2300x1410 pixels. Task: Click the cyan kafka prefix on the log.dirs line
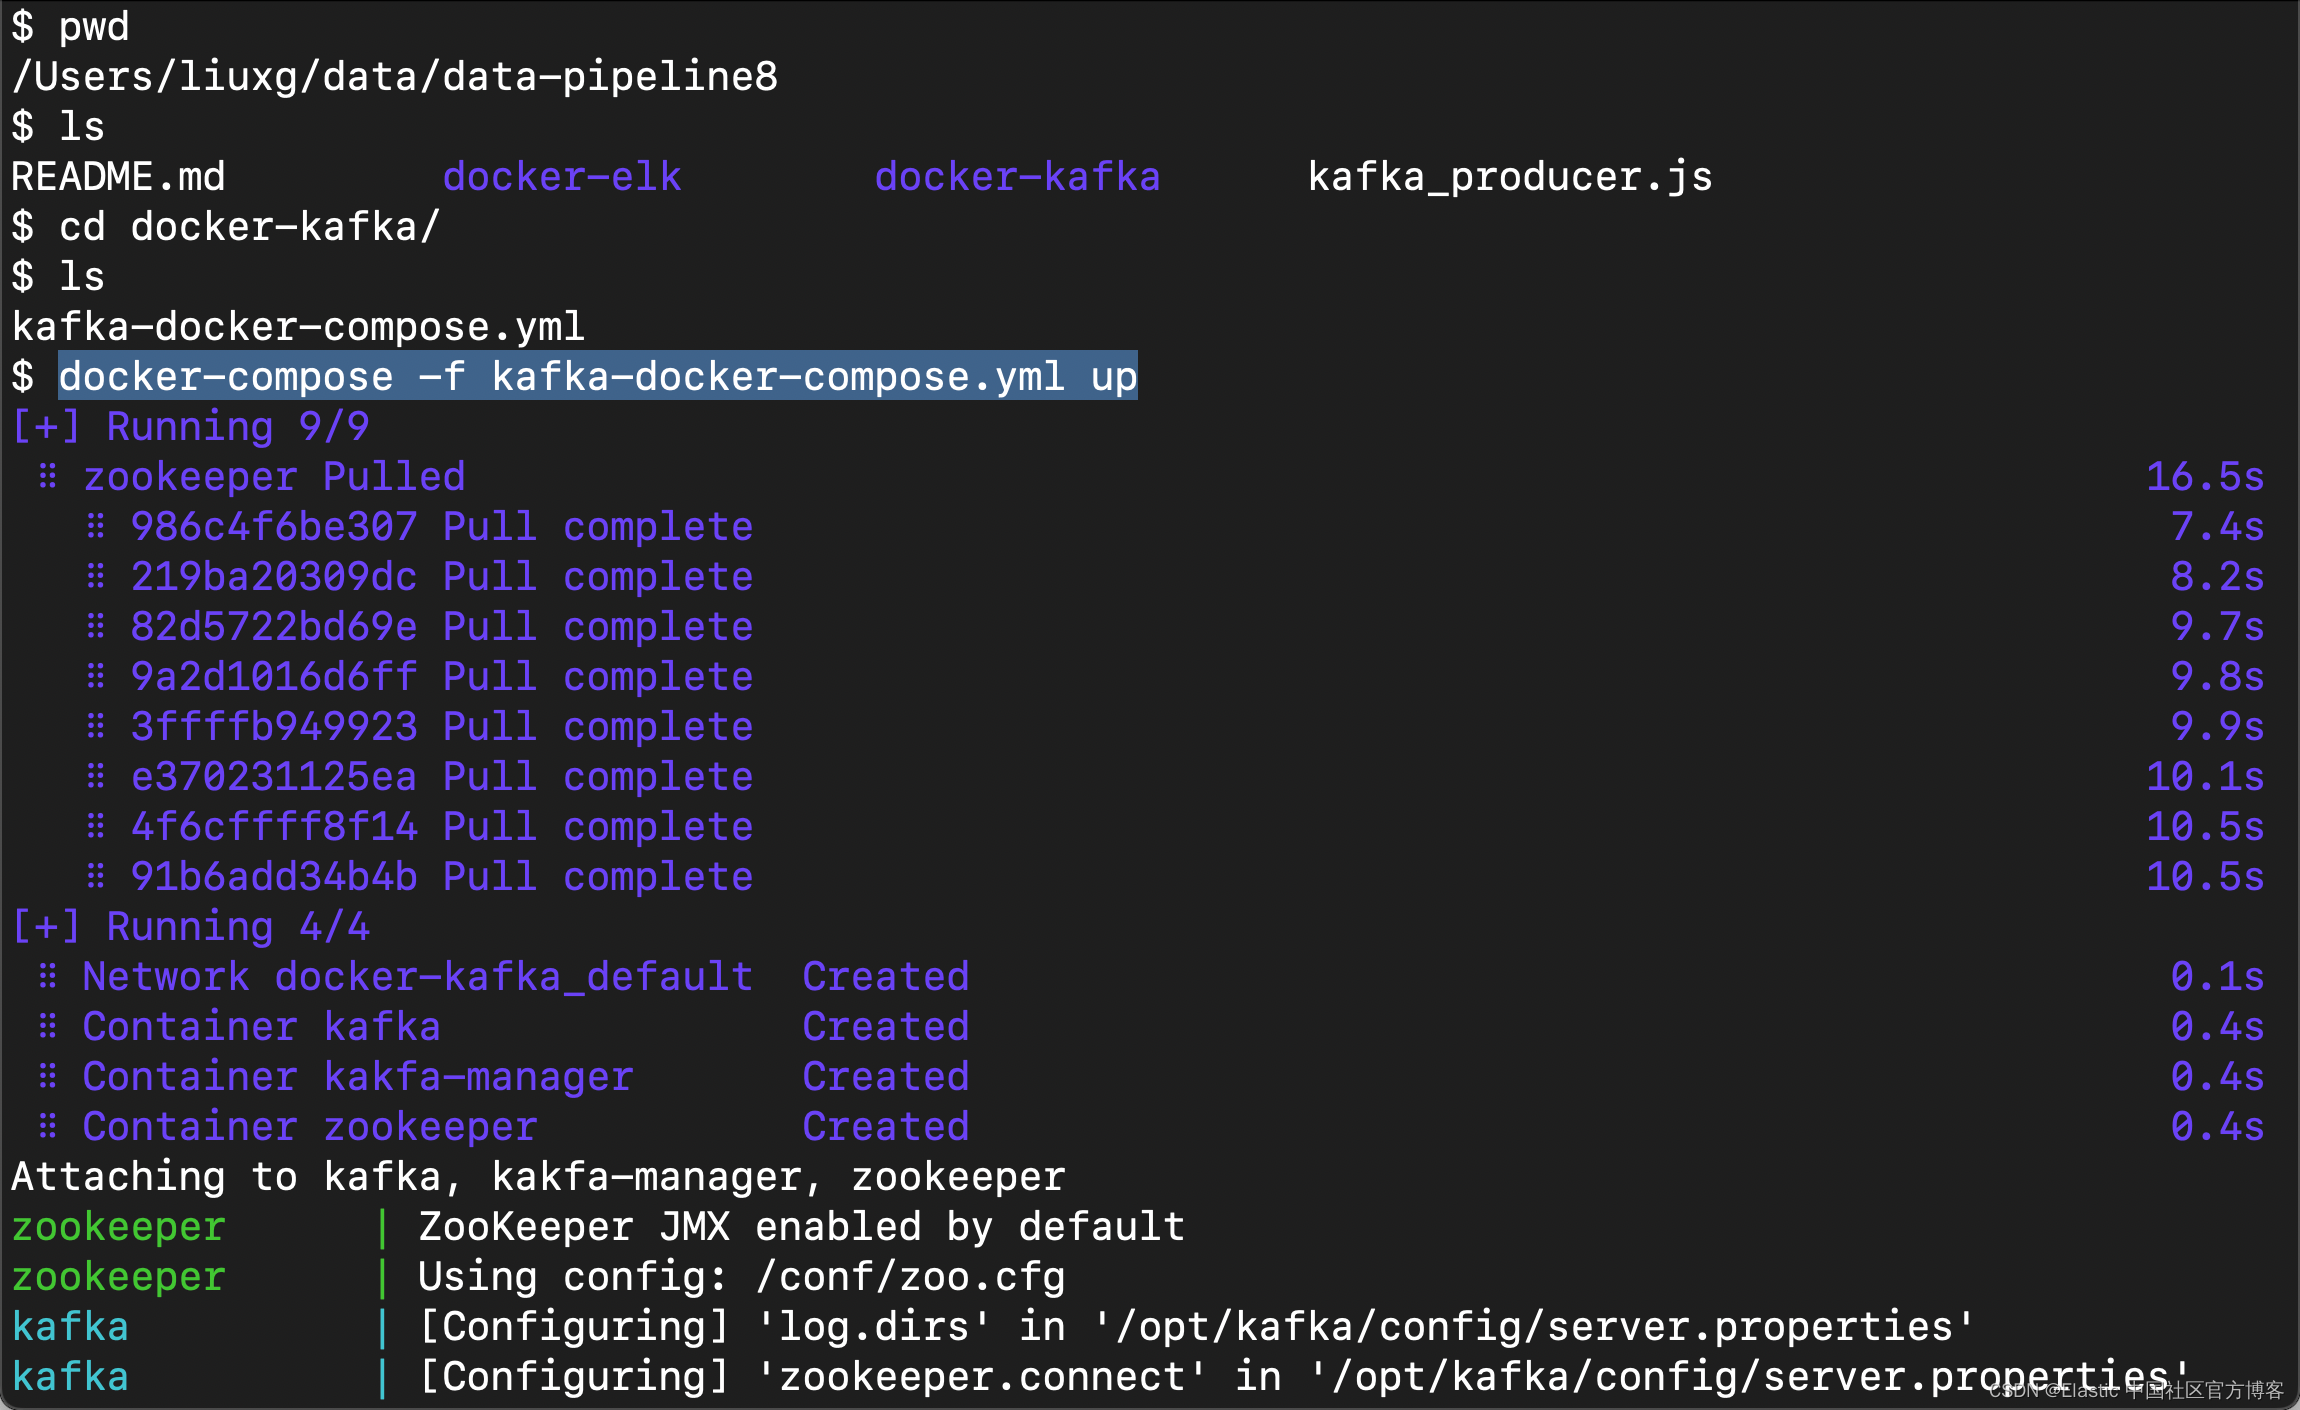70,1327
